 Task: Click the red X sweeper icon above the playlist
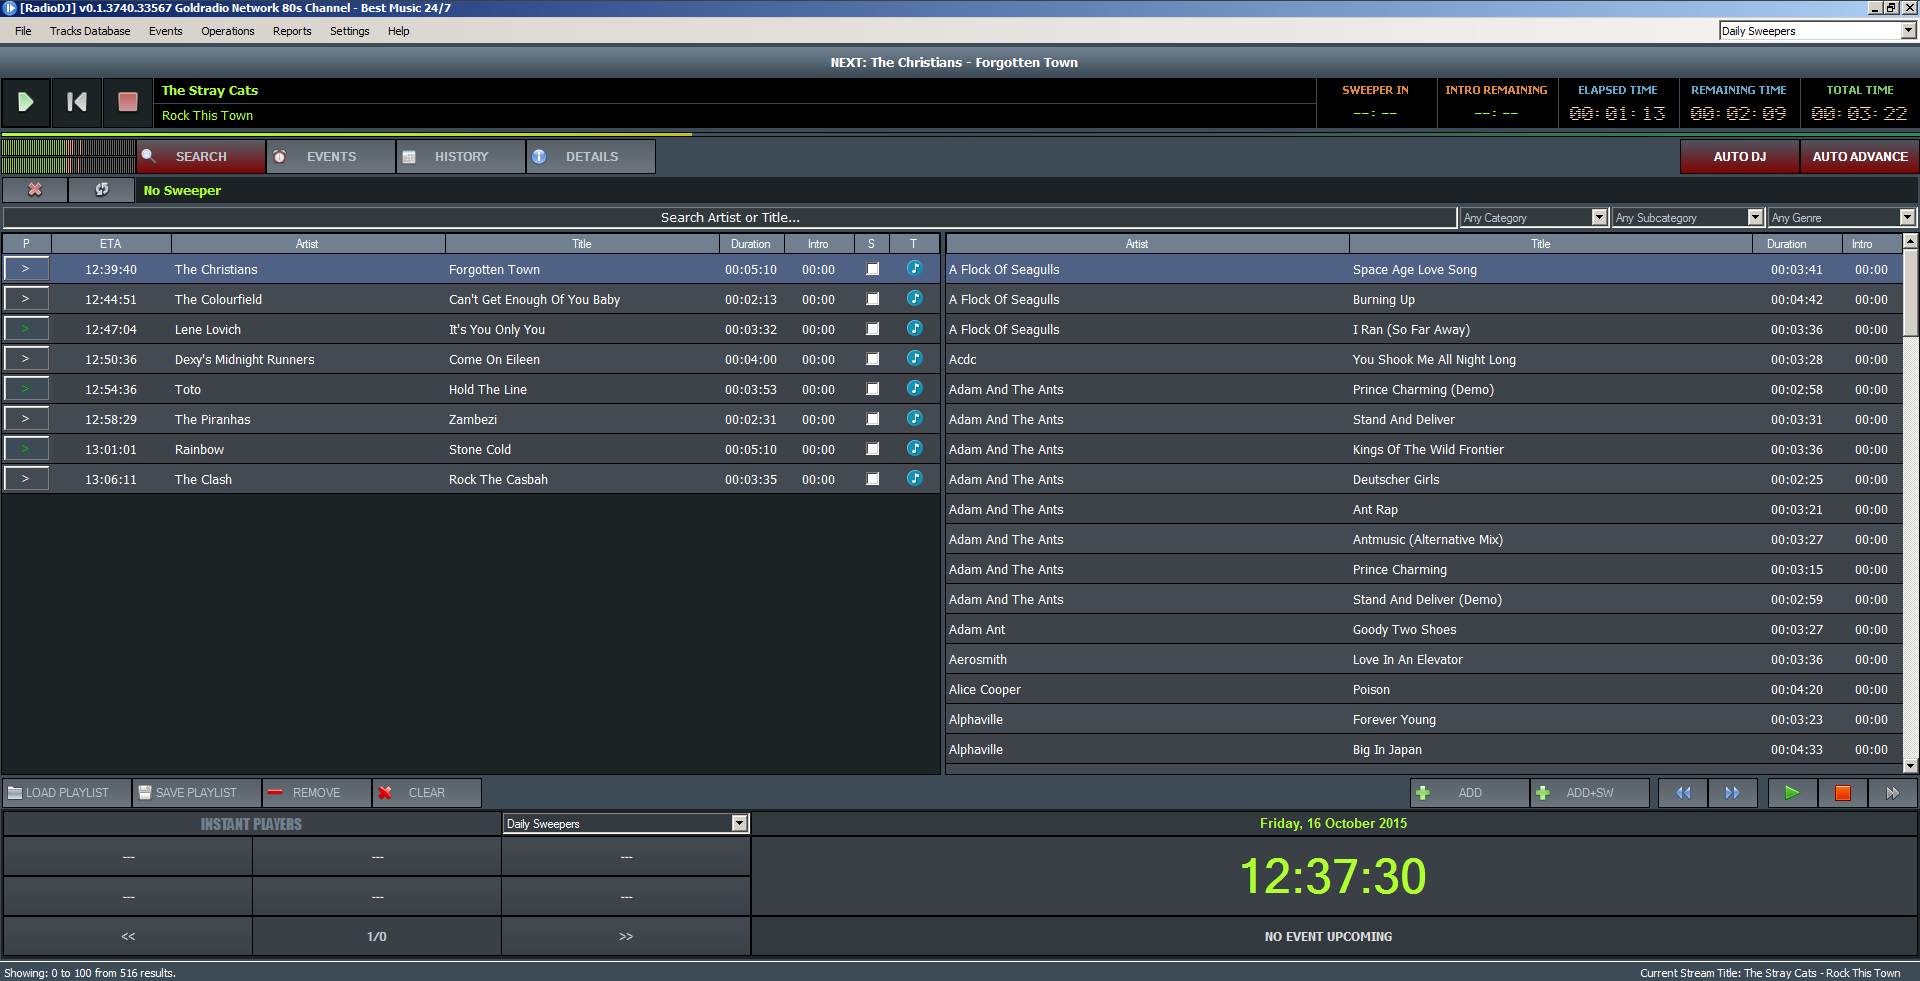[34, 190]
